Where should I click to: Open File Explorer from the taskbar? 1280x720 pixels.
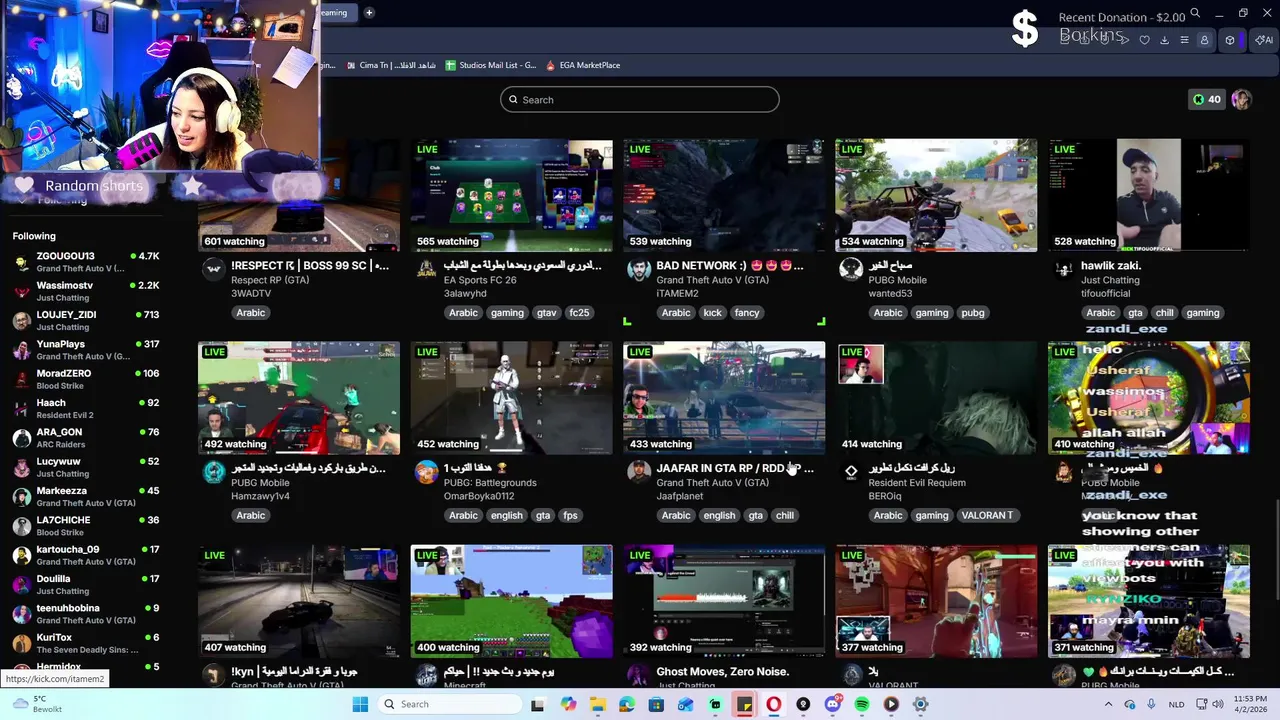(x=597, y=704)
